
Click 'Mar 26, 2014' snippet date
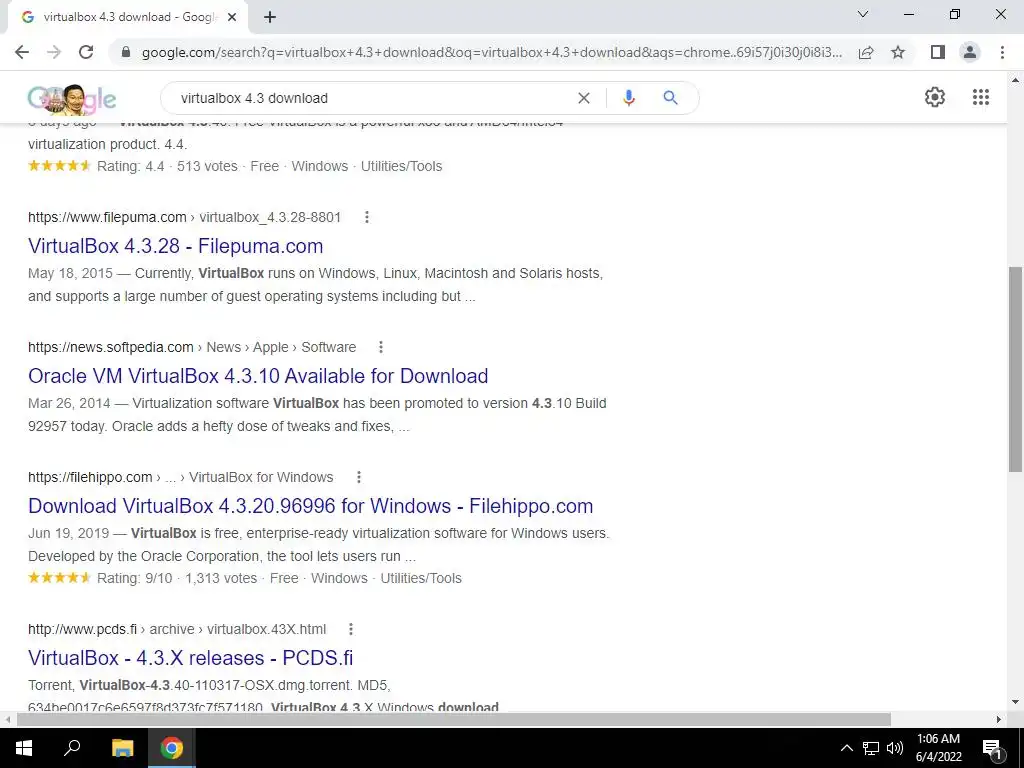pos(69,403)
